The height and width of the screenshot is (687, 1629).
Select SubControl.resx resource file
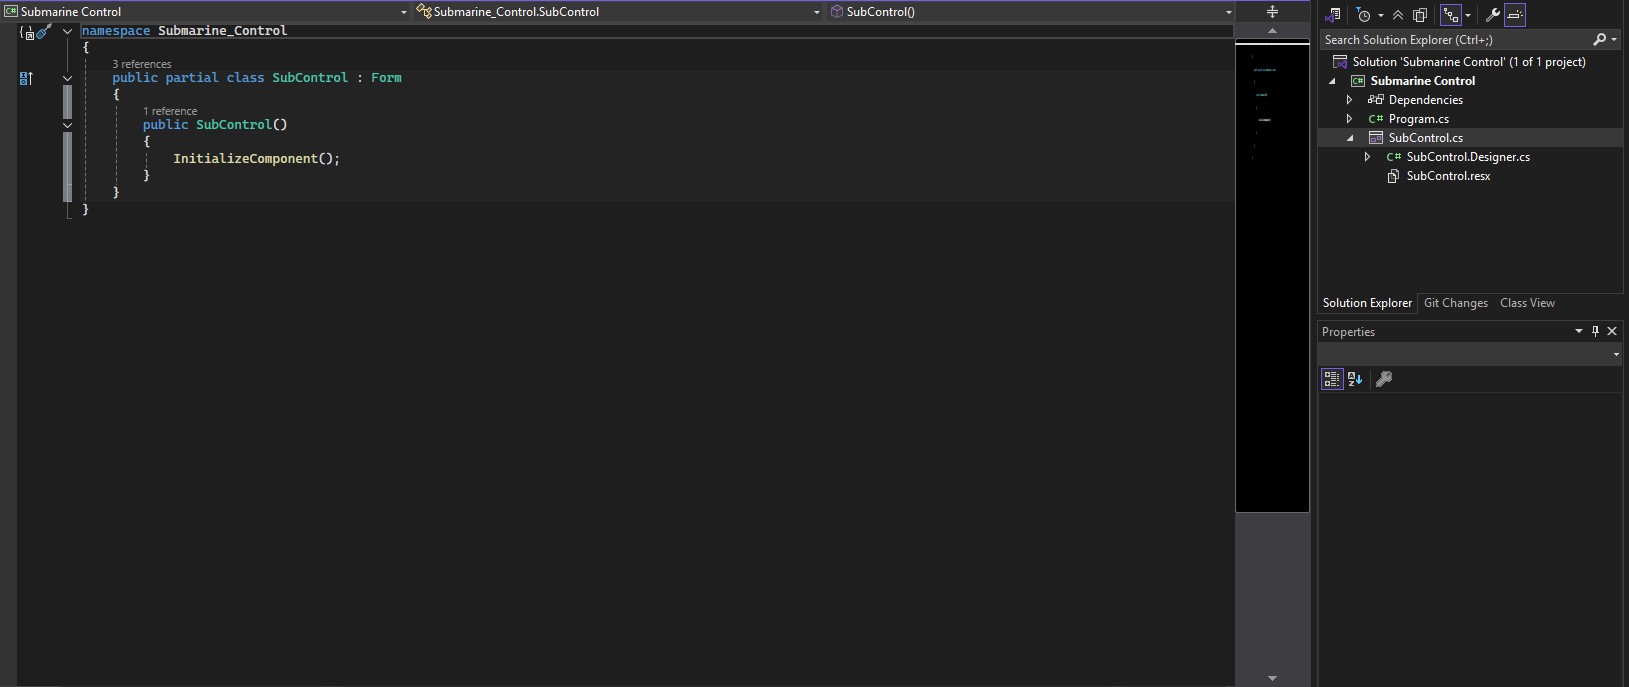tap(1448, 176)
